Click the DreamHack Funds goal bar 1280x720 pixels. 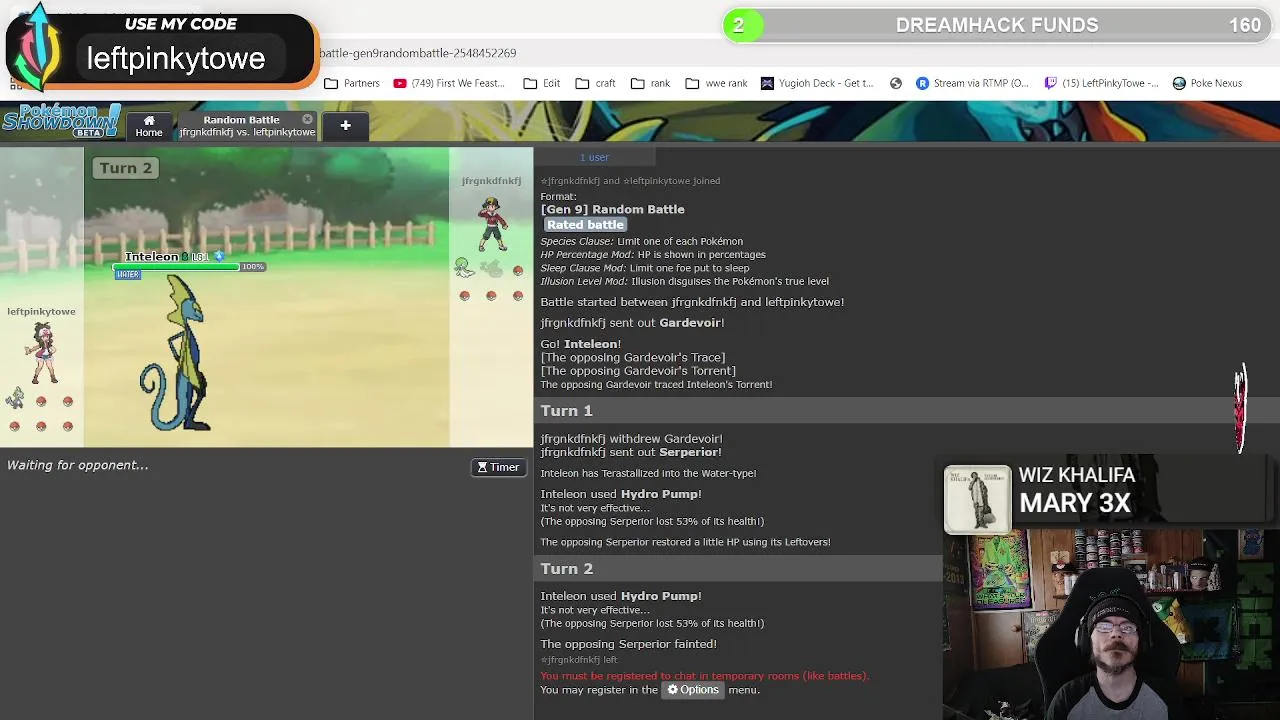click(x=997, y=25)
